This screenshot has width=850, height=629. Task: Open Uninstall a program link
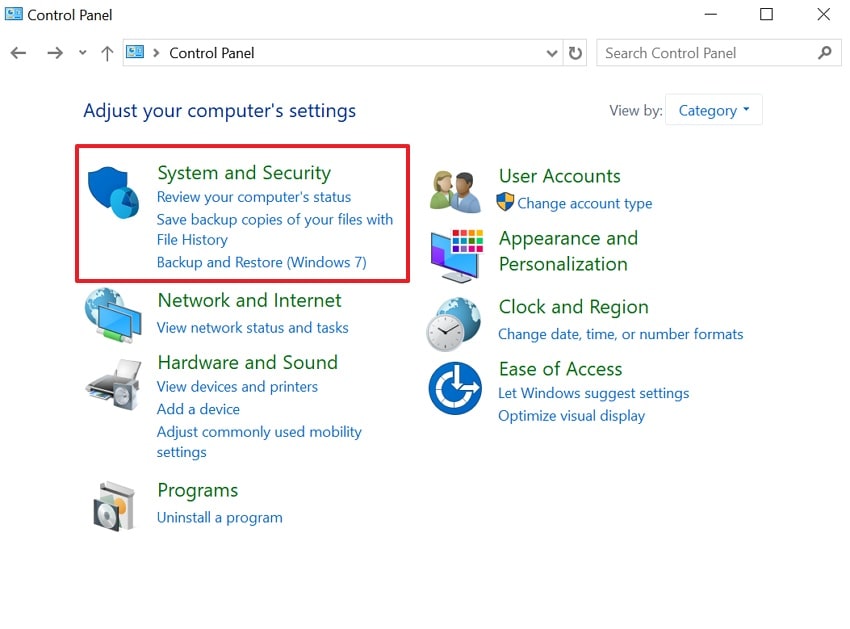click(219, 518)
